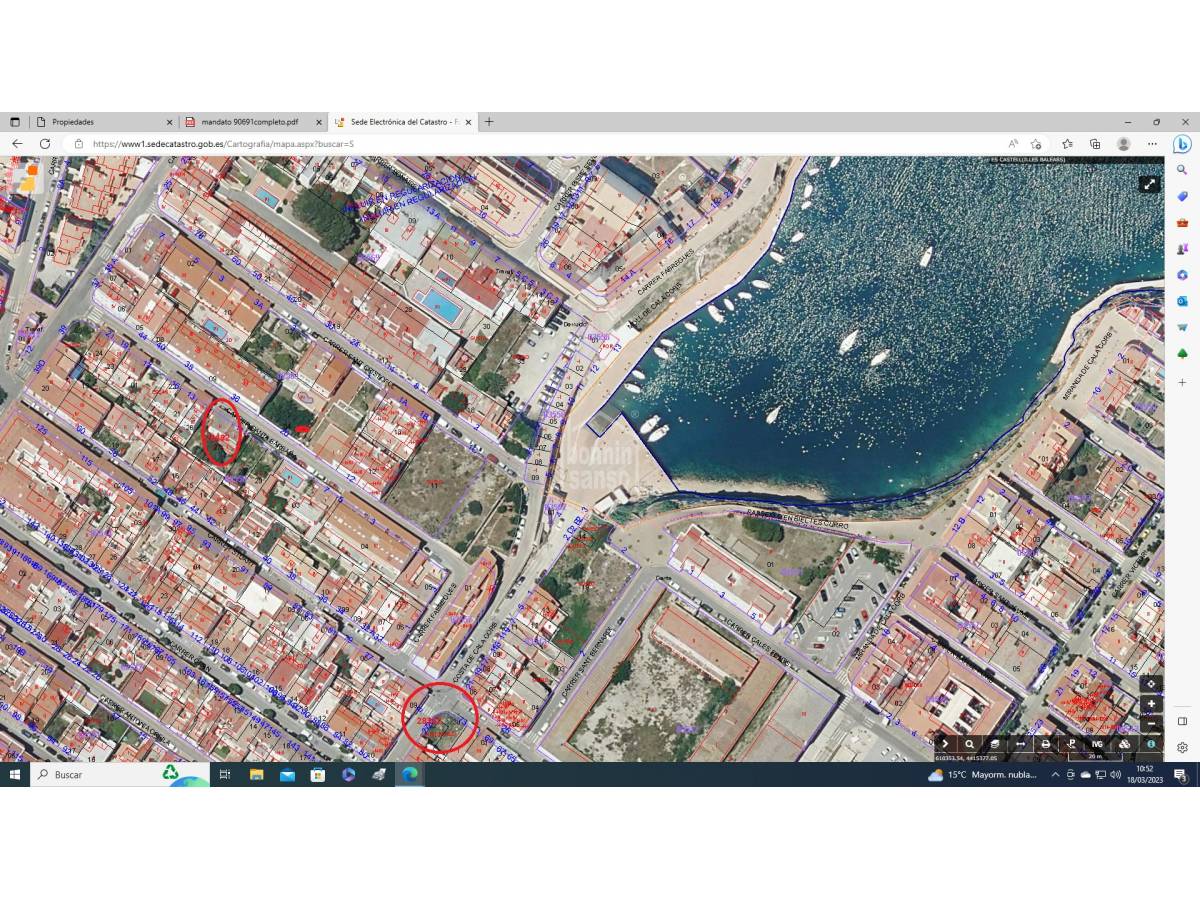Image resolution: width=1200 pixels, height=900 pixels.
Task: Open the sidebar Outlook icon
Action: [x=1182, y=300]
